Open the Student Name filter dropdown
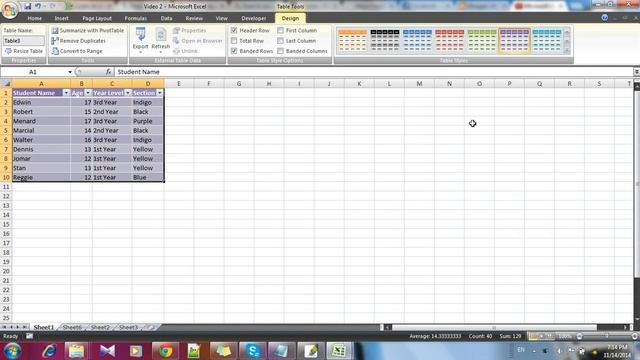 [x=66, y=93]
